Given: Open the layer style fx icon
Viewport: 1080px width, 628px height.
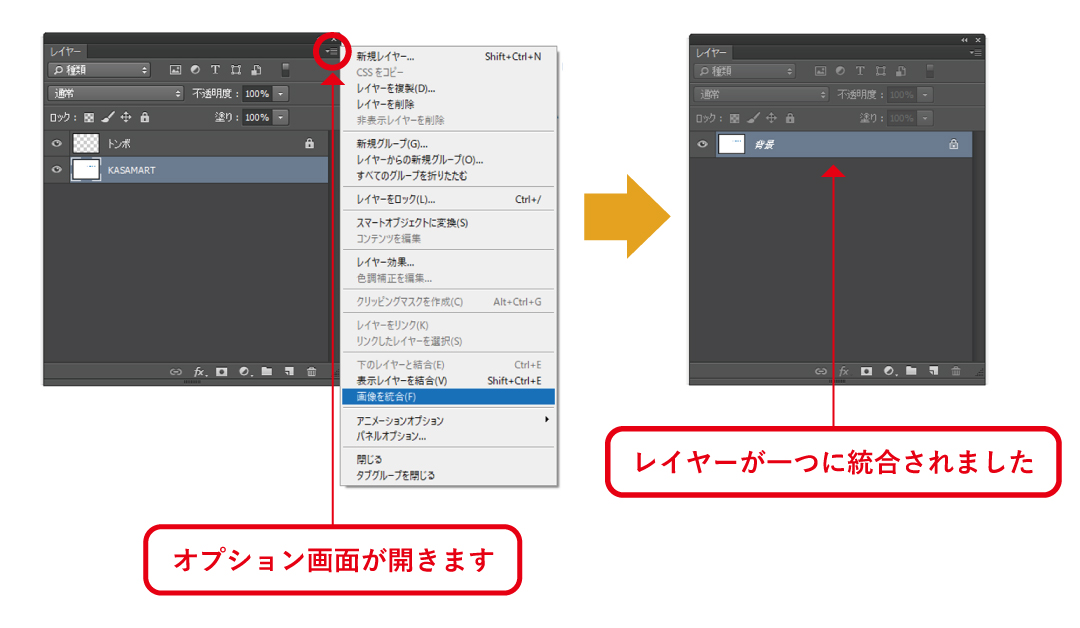Looking at the screenshot, I should [197, 371].
